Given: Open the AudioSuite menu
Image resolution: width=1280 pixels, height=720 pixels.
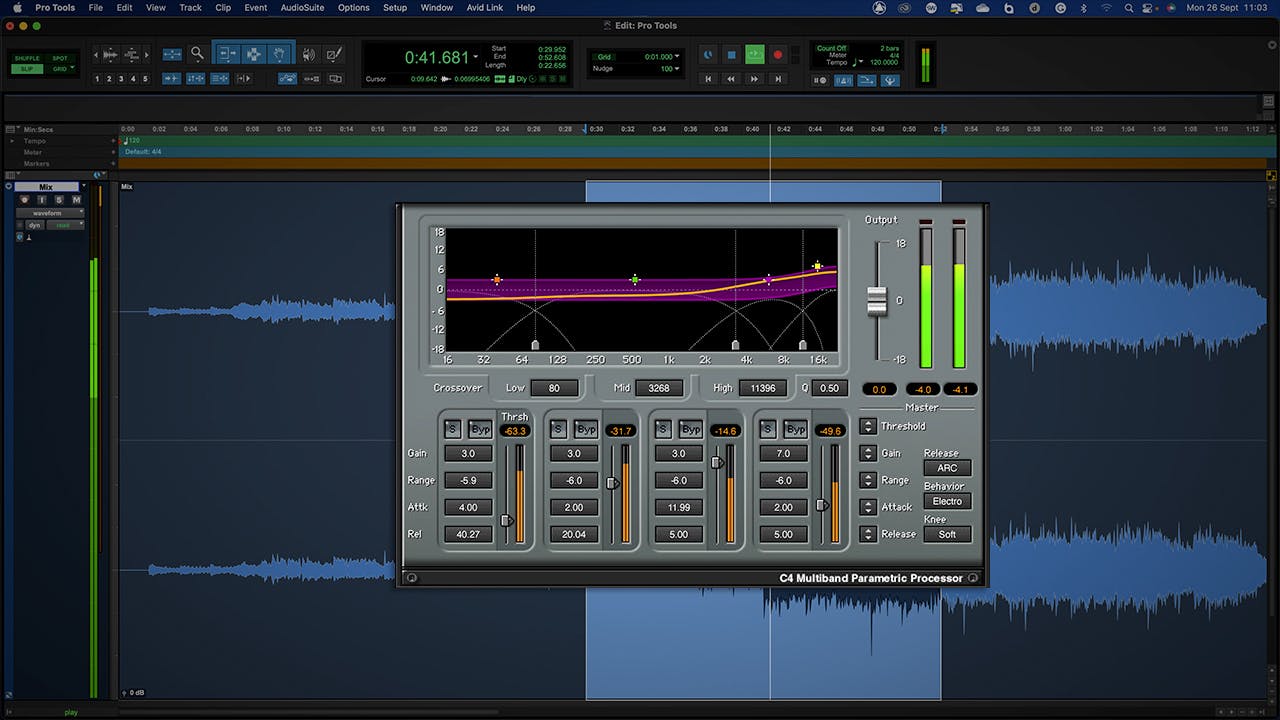Looking at the screenshot, I should tap(302, 7).
